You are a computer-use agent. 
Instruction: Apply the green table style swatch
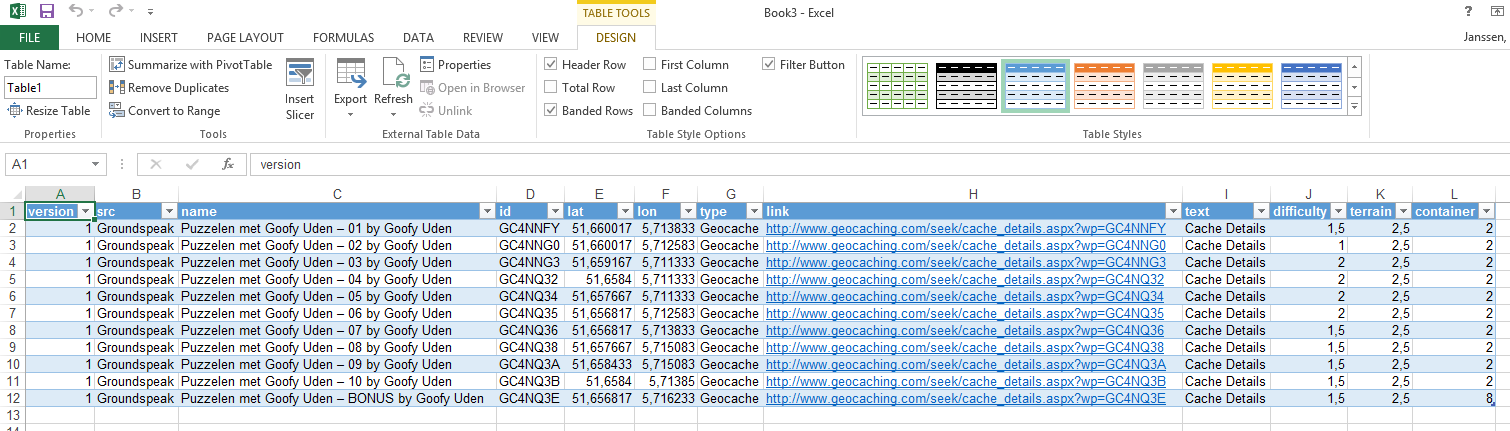(x=897, y=87)
